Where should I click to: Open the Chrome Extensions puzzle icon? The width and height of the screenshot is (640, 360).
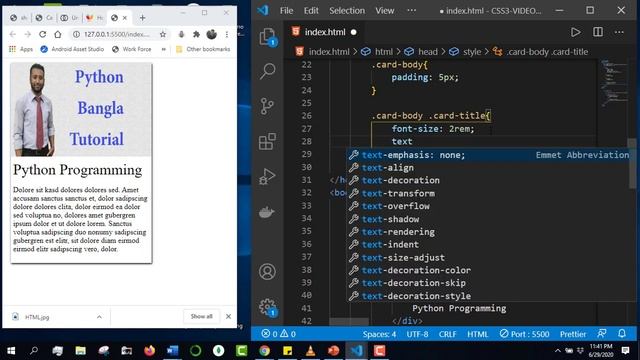coord(196,34)
